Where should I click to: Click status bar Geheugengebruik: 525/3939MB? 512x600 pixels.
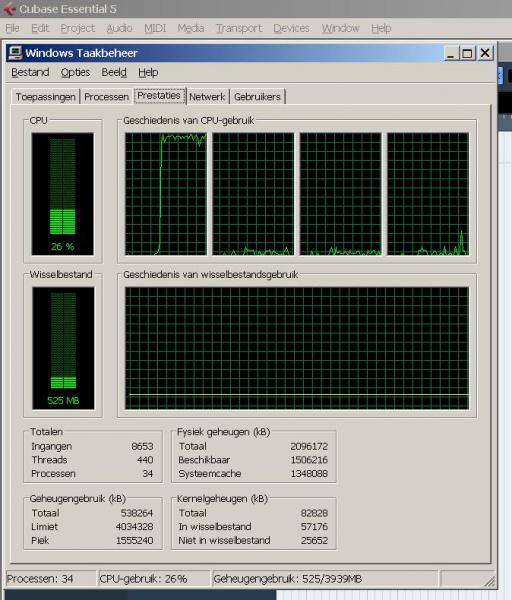point(325,579)
